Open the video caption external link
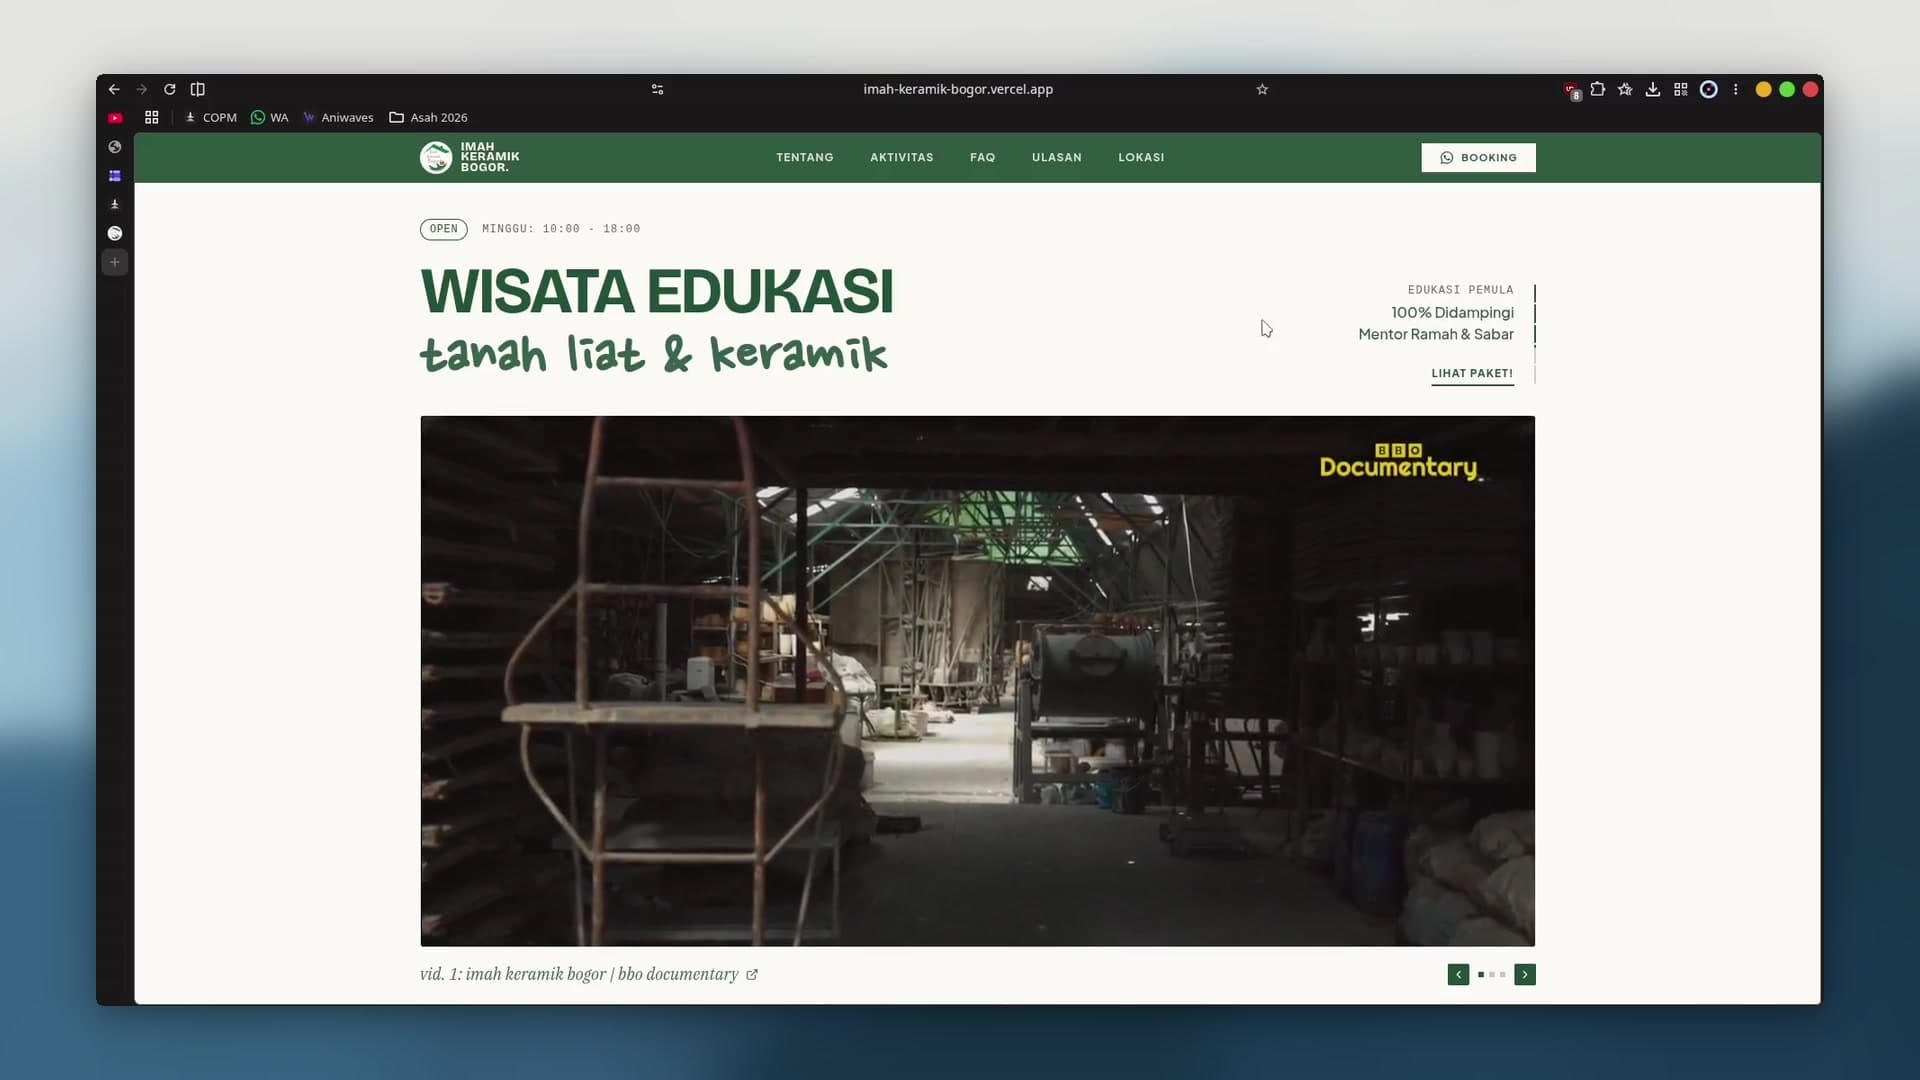The height and width of the screenshot is (1080, 1920). [x=752, y=975]
